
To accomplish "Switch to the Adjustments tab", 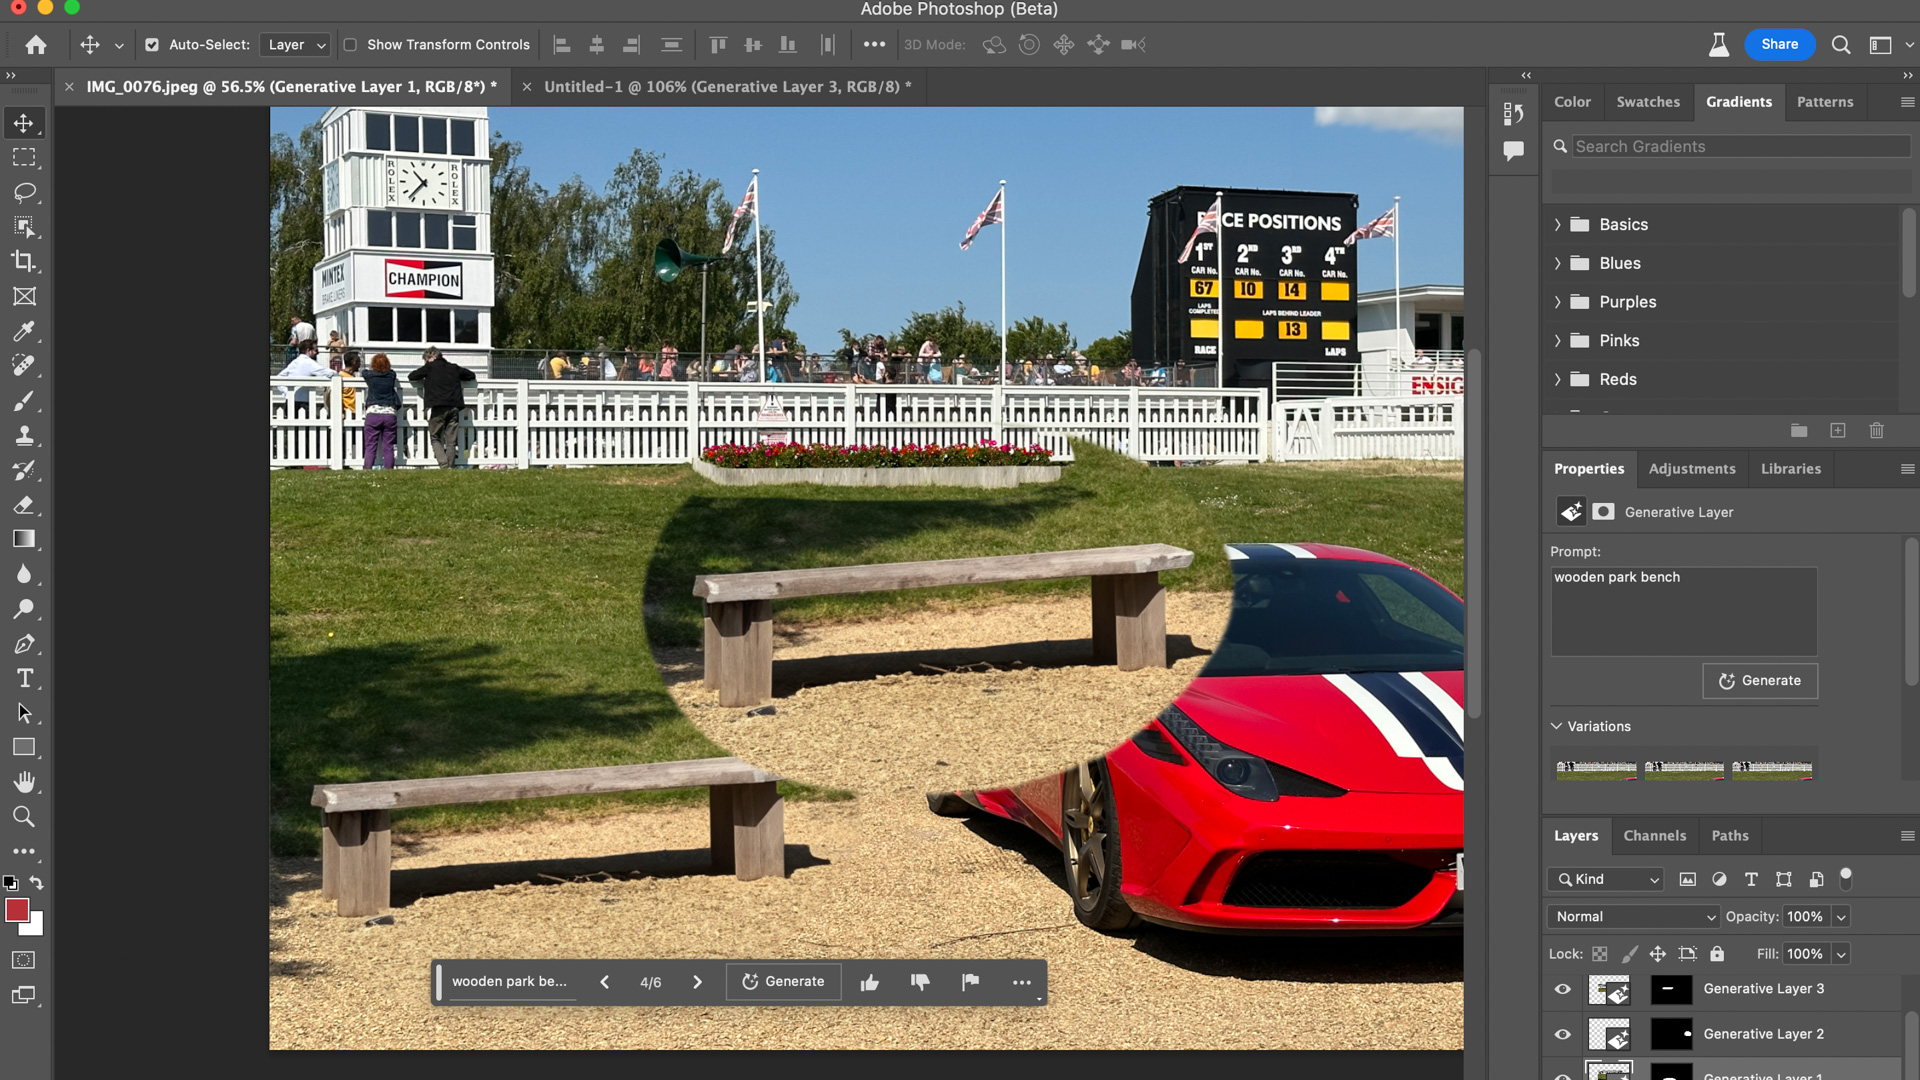I will coord(1692,468).
